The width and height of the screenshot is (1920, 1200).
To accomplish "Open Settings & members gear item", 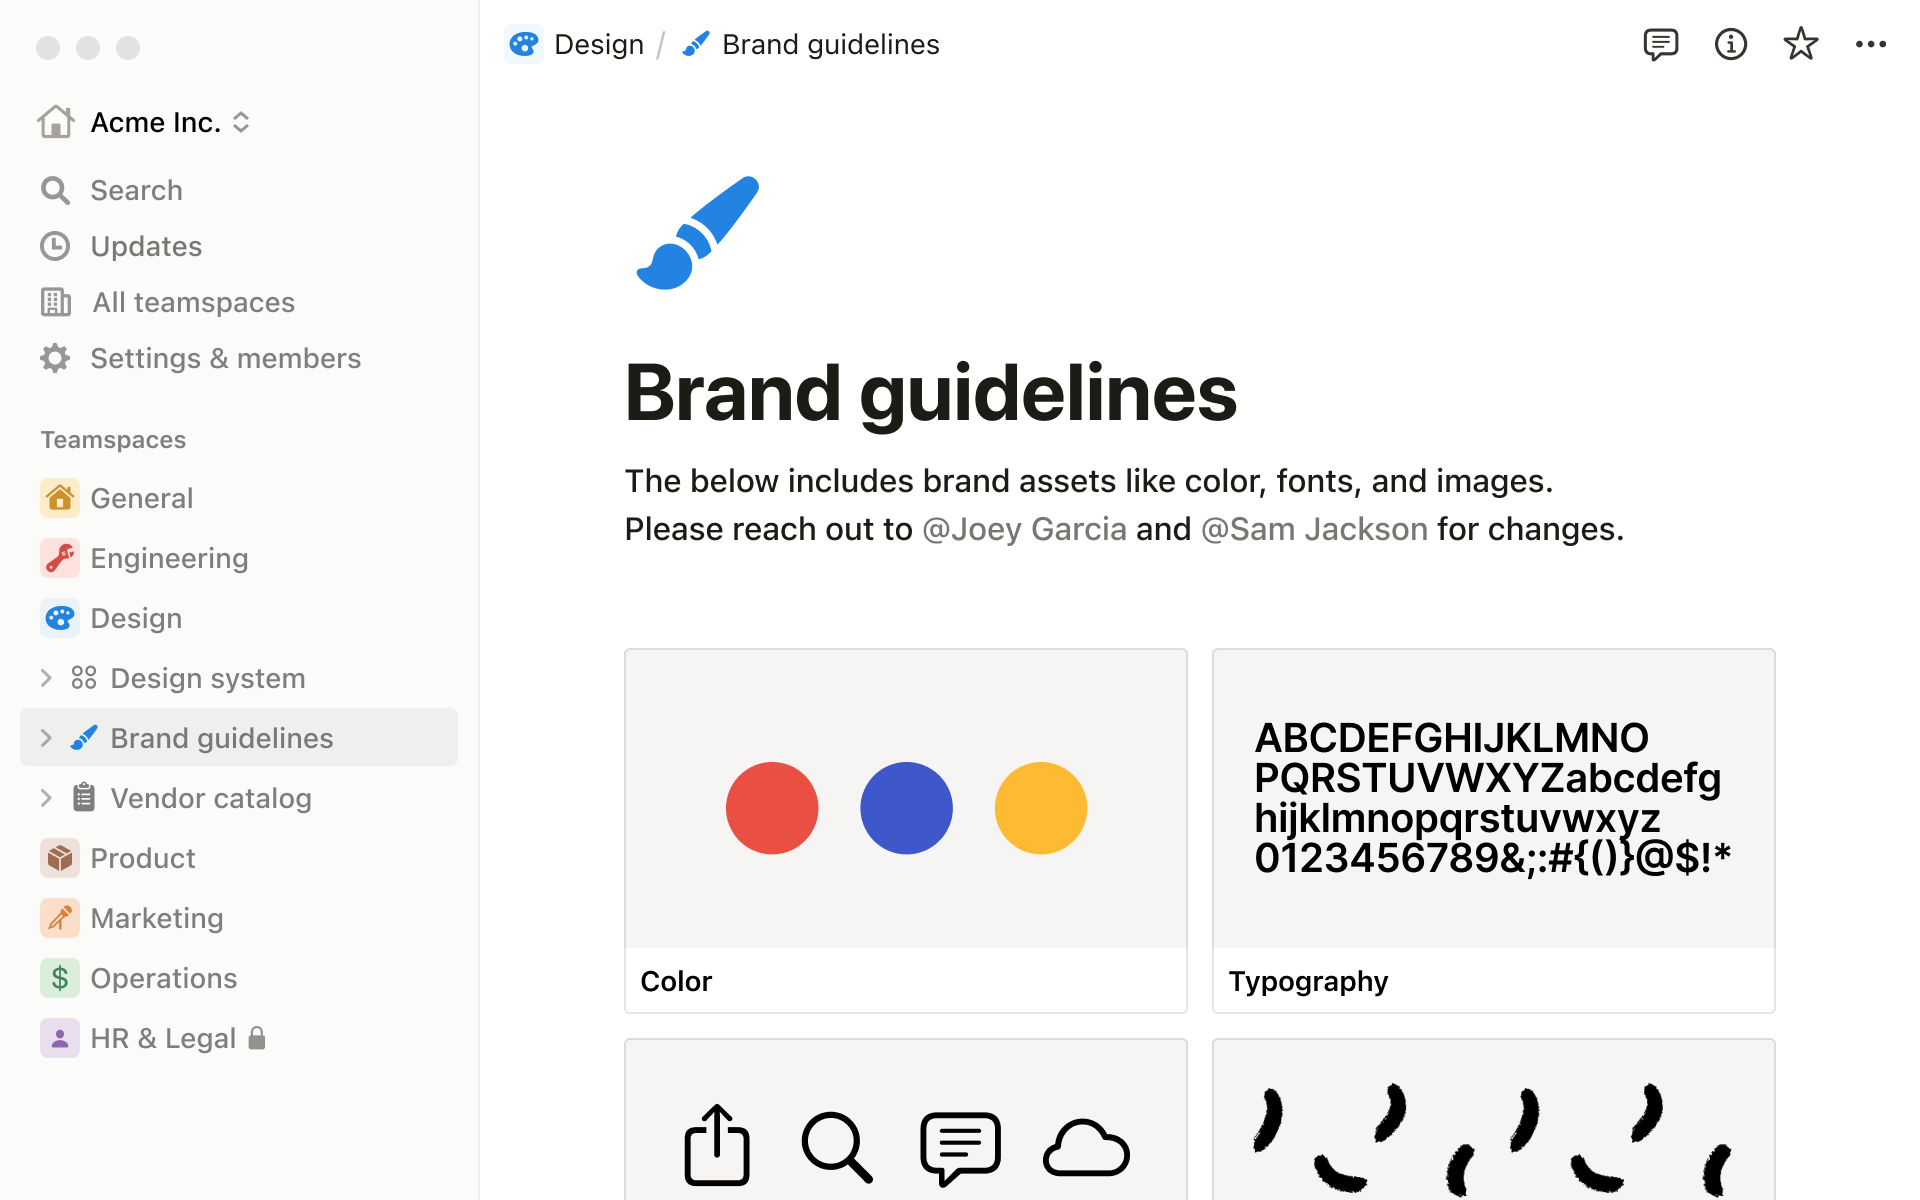I will pos(224,358).
